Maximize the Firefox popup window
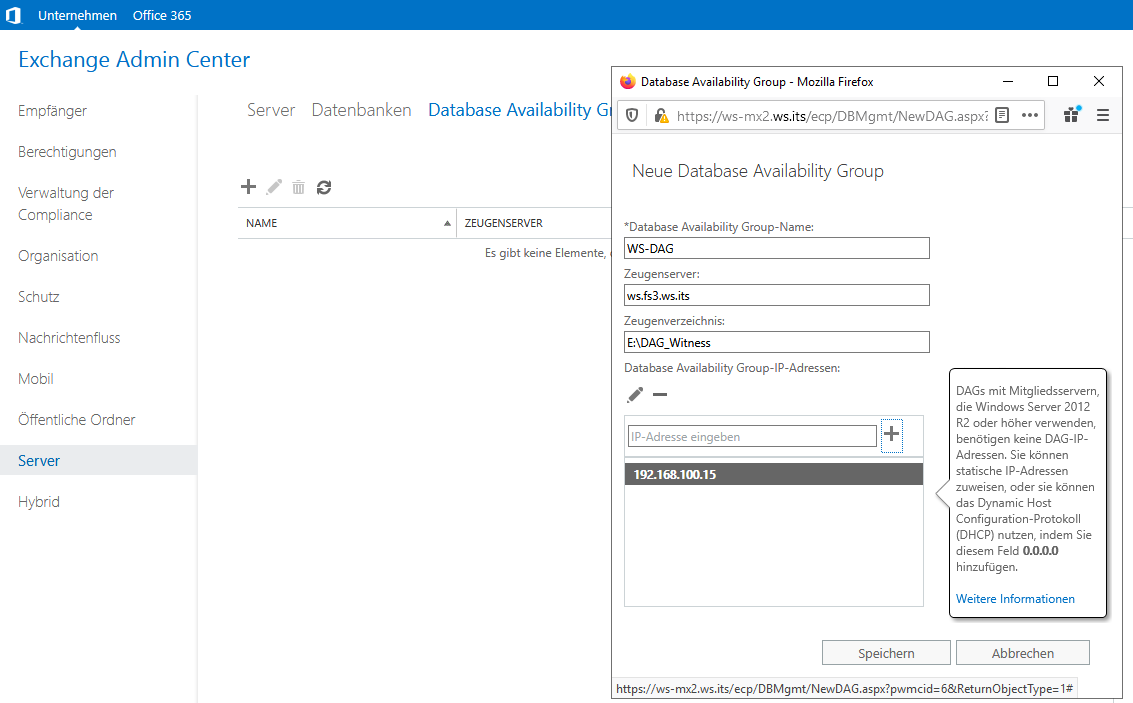Viewport: 1133px width, 703px height. pyautogui.click(x=1053, y=81)
